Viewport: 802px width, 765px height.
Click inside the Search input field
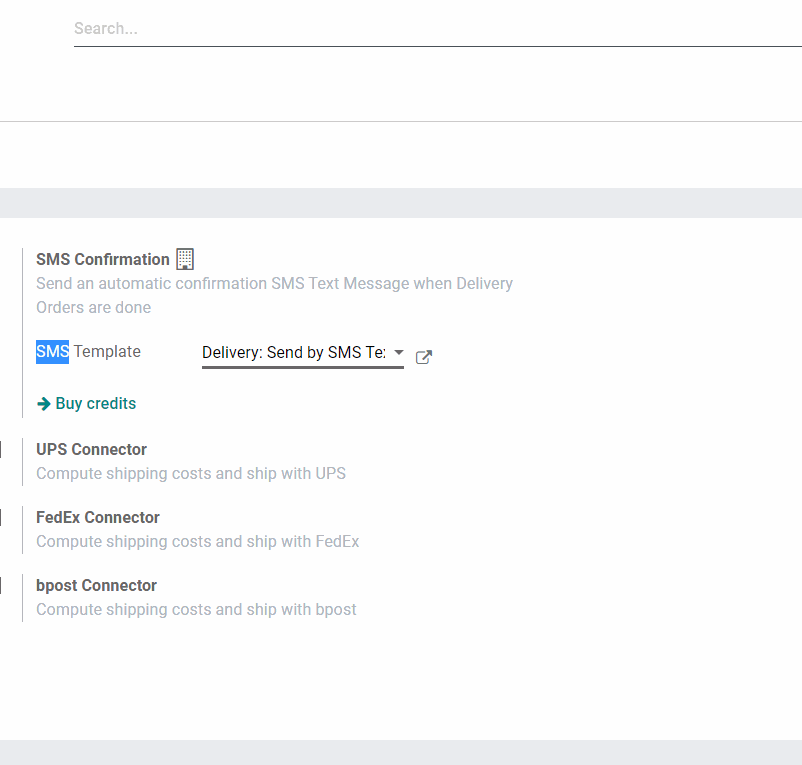tap(300, 28)
